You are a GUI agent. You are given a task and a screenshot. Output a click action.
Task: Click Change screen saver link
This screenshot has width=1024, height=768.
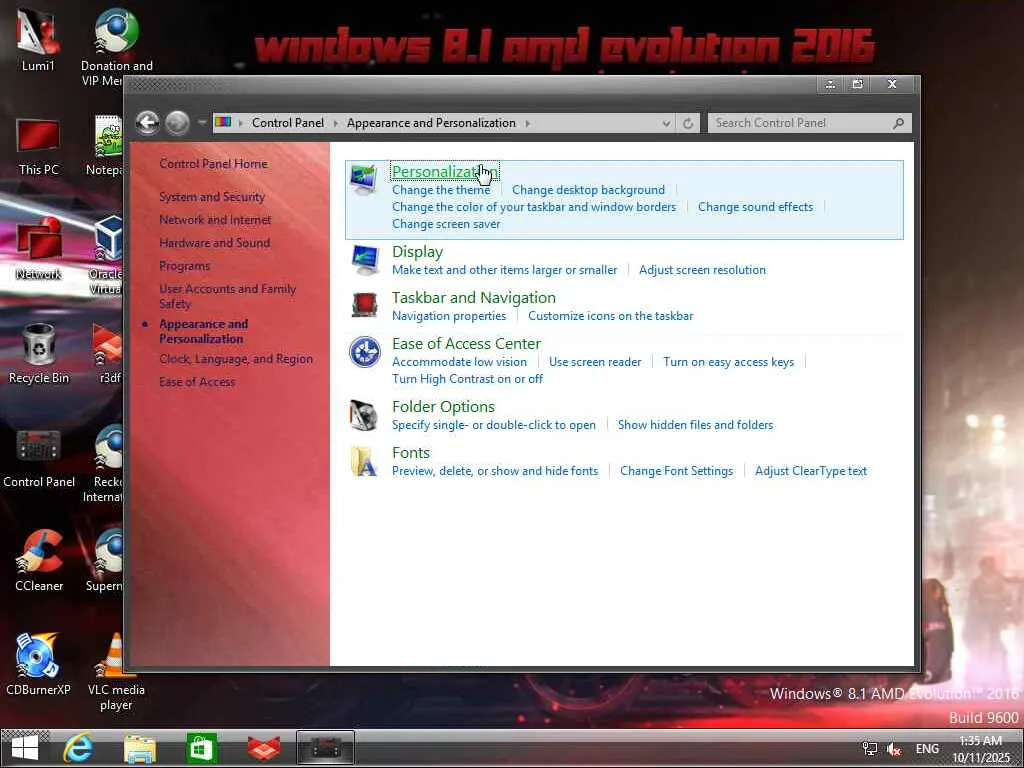[446, 223]
